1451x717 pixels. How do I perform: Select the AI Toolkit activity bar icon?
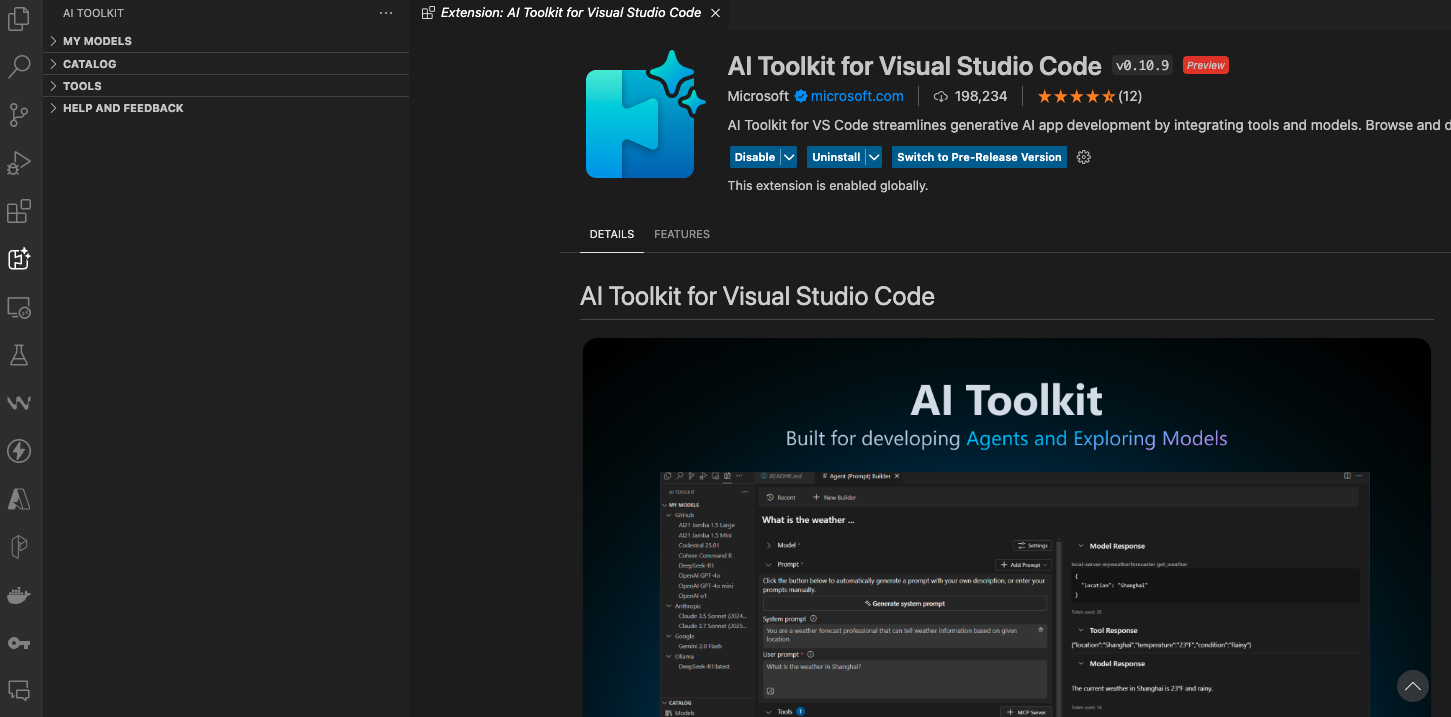click(x=19, y=259)
